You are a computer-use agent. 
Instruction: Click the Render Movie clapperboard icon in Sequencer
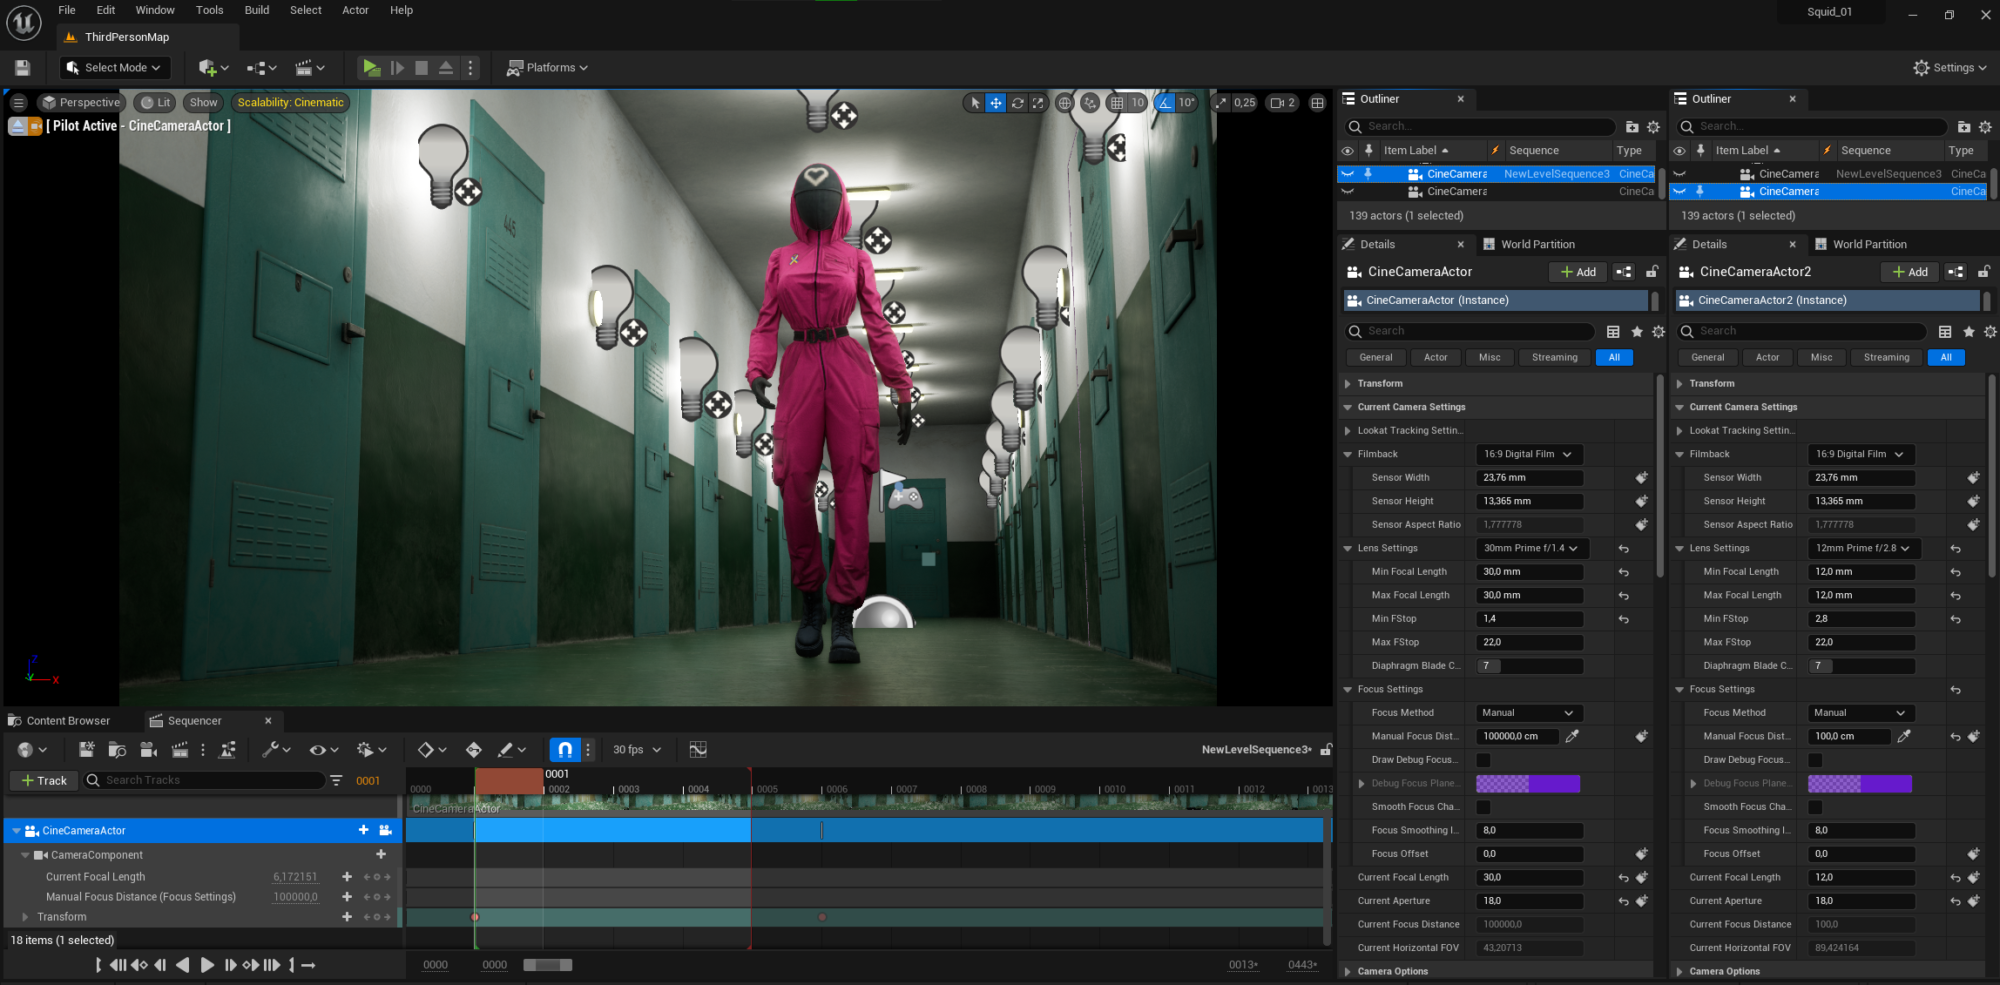pyautogui.click(x=180, y=749)
